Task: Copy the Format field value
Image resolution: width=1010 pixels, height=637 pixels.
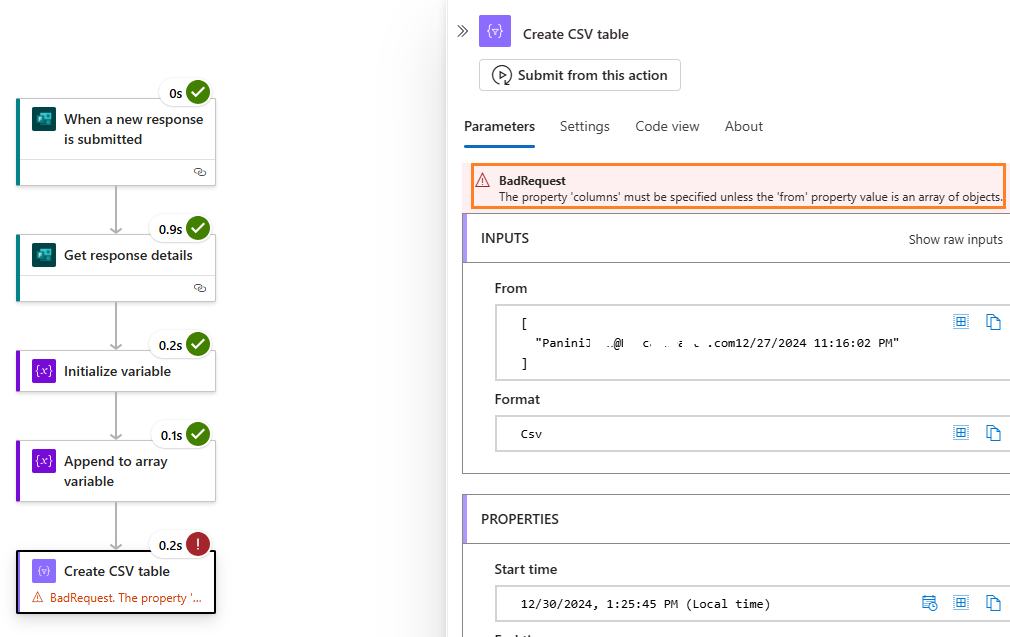Action: 993,433
